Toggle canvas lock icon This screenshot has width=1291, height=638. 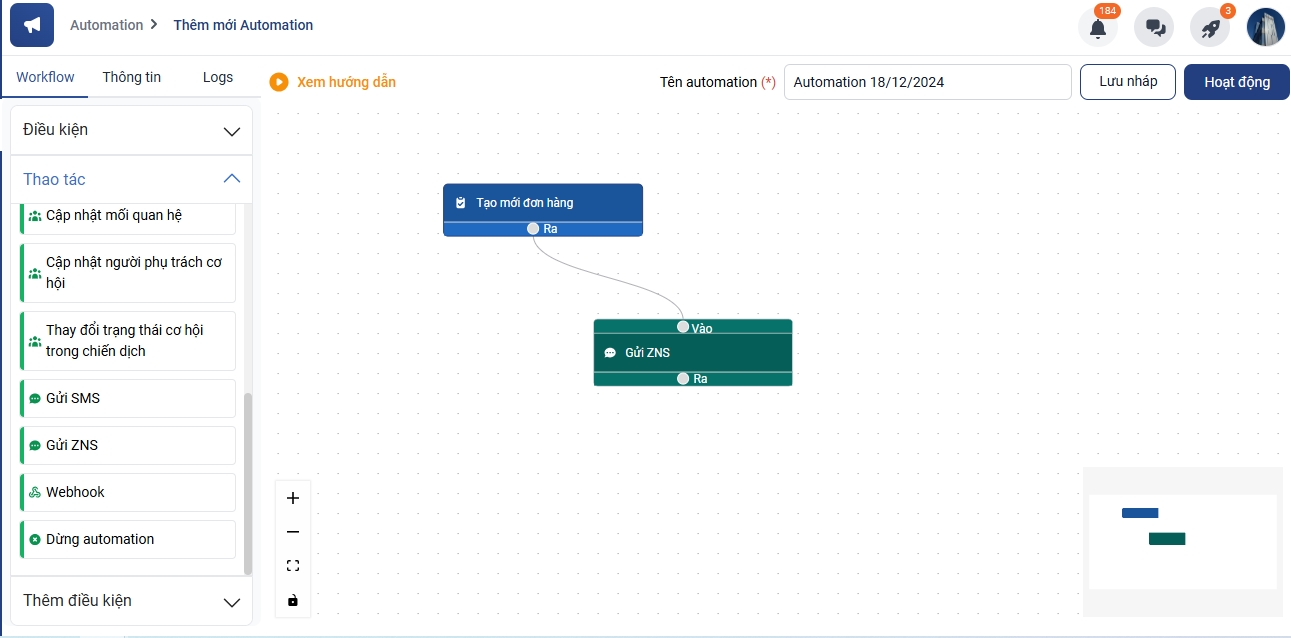point(293,600)
